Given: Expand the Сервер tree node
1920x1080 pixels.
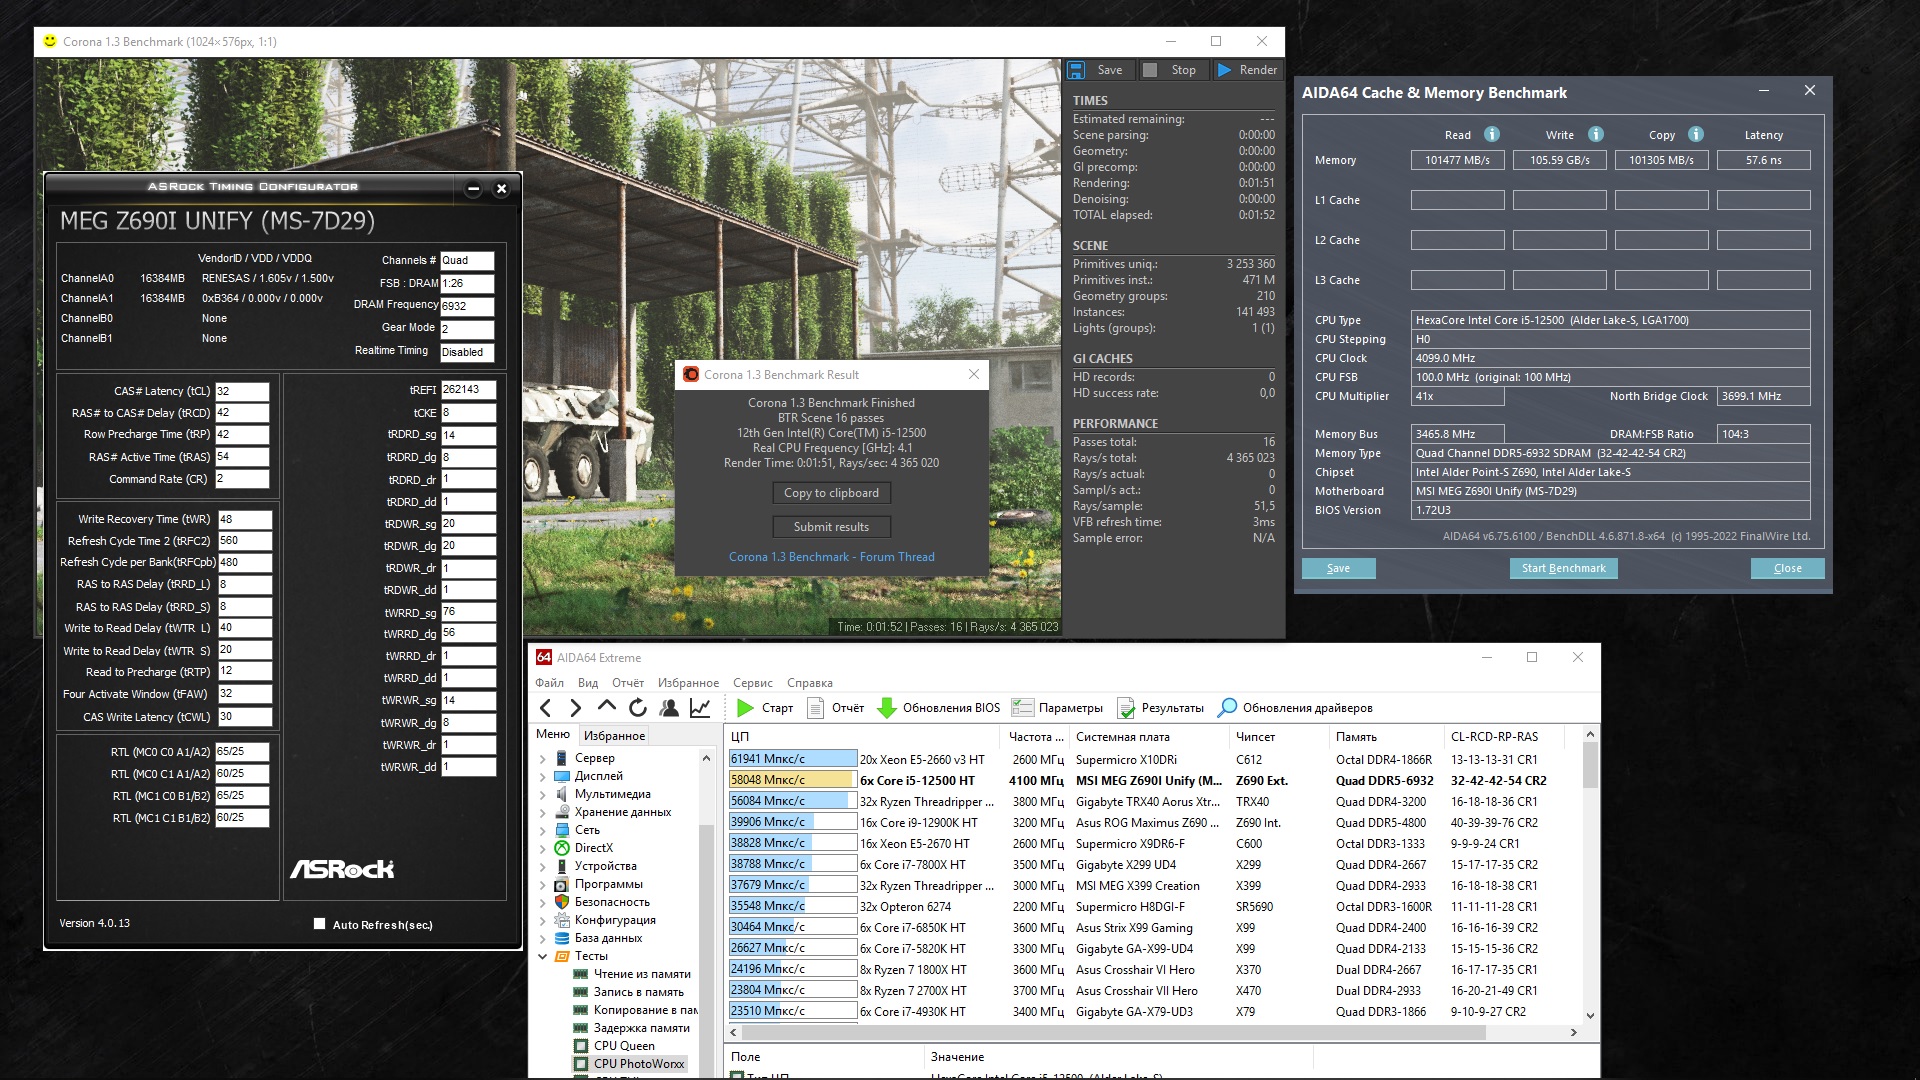Looking at the screenshot, I should (x=543, y=758).
